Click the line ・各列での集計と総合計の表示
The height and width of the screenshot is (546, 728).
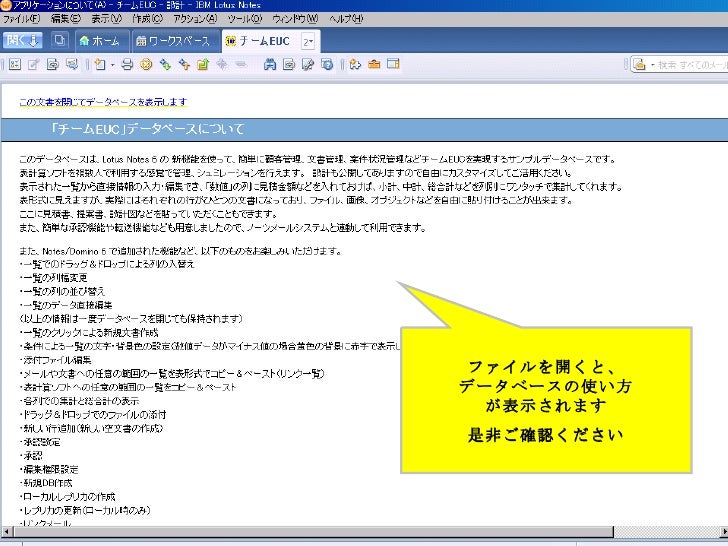pos(79,401)
